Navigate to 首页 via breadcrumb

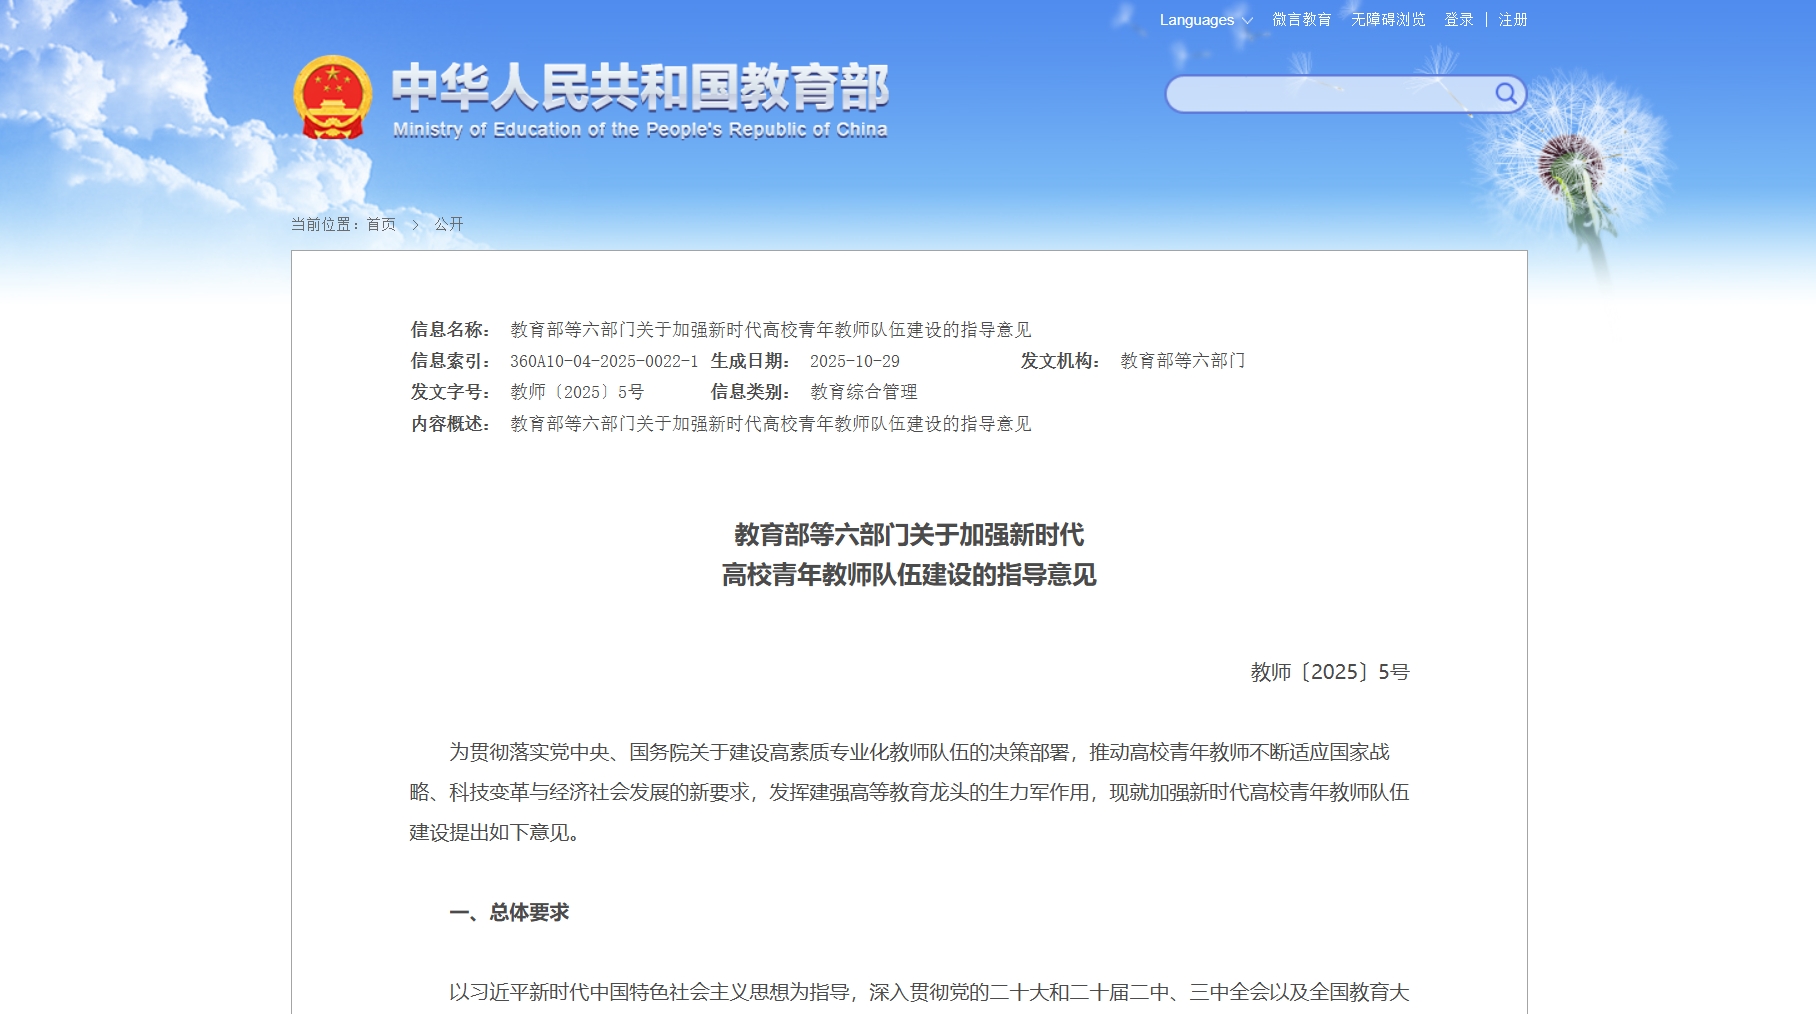click(381, 225)
